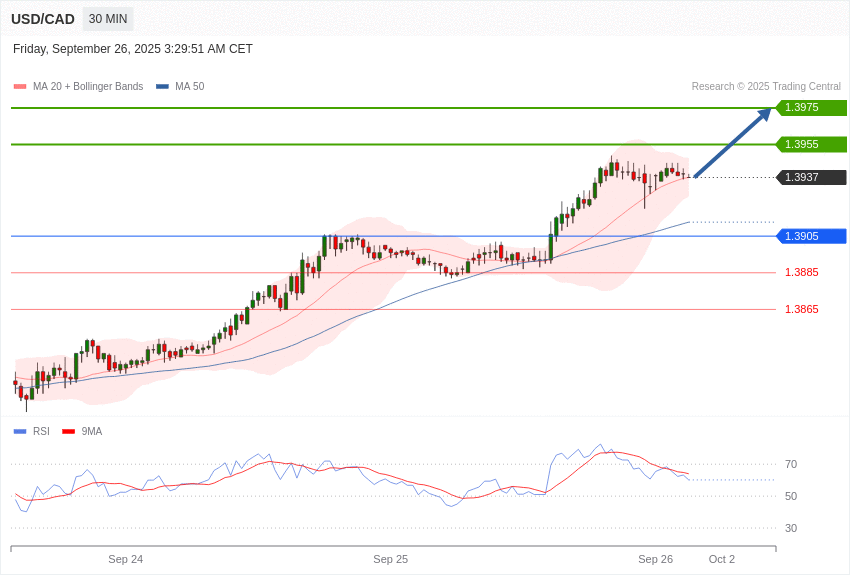Click the Oct 2 date axis label

point(721,559)
